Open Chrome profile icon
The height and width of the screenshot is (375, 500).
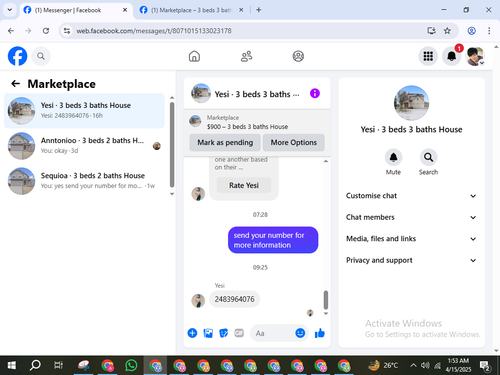point(471,31)
